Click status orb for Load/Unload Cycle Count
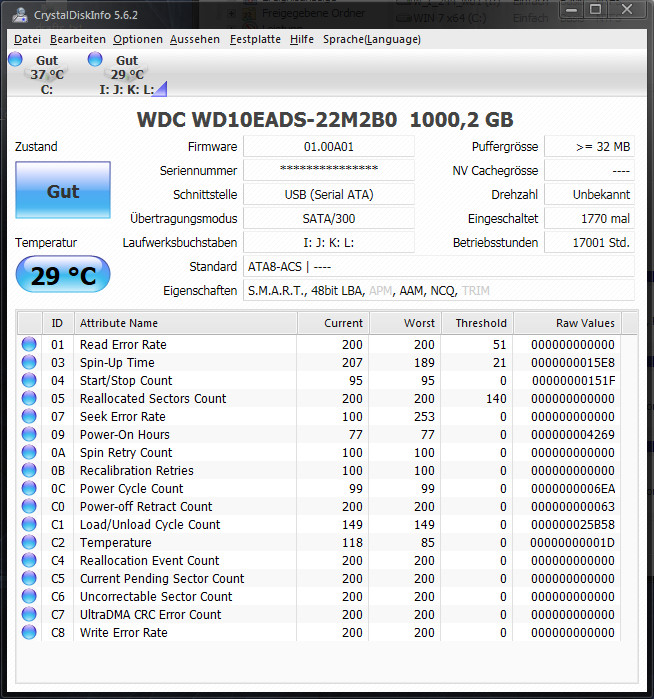Screen dimensions: 654x699 29,524
